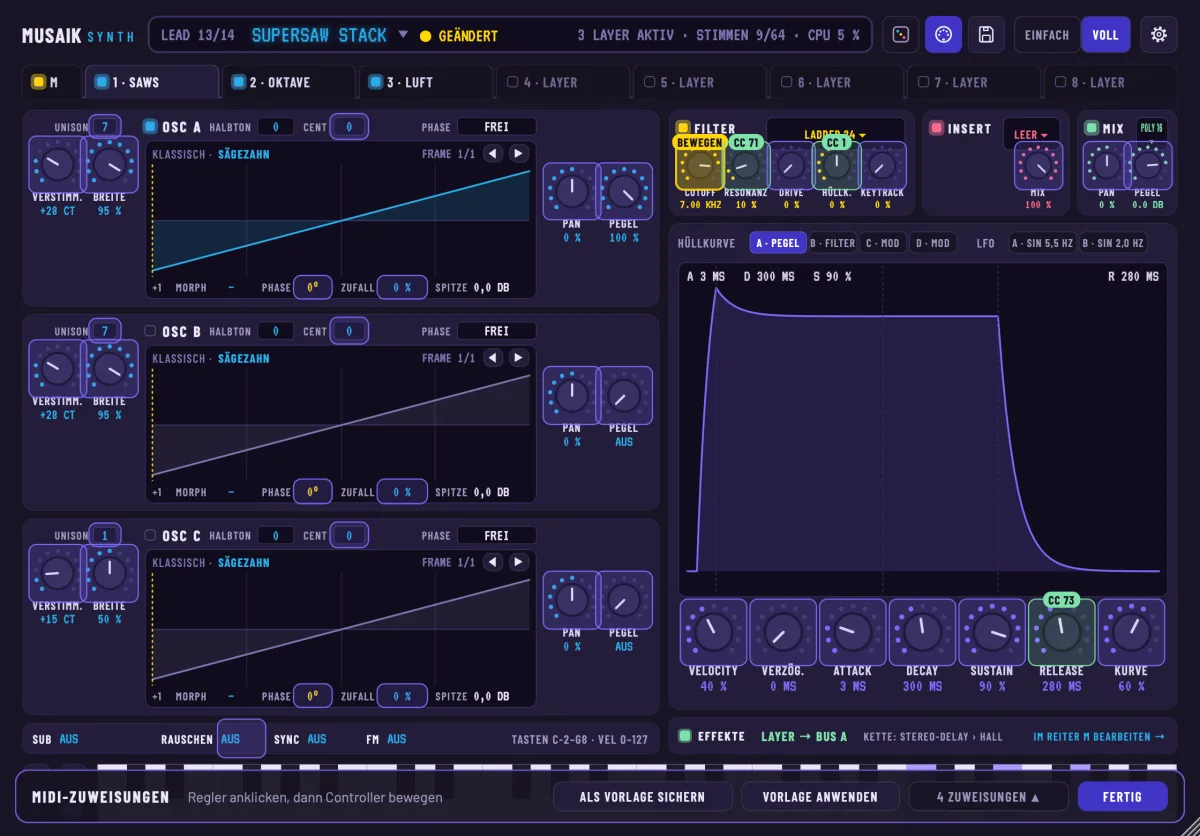Toggle the MIDI learn connector icon

(943, 35)
